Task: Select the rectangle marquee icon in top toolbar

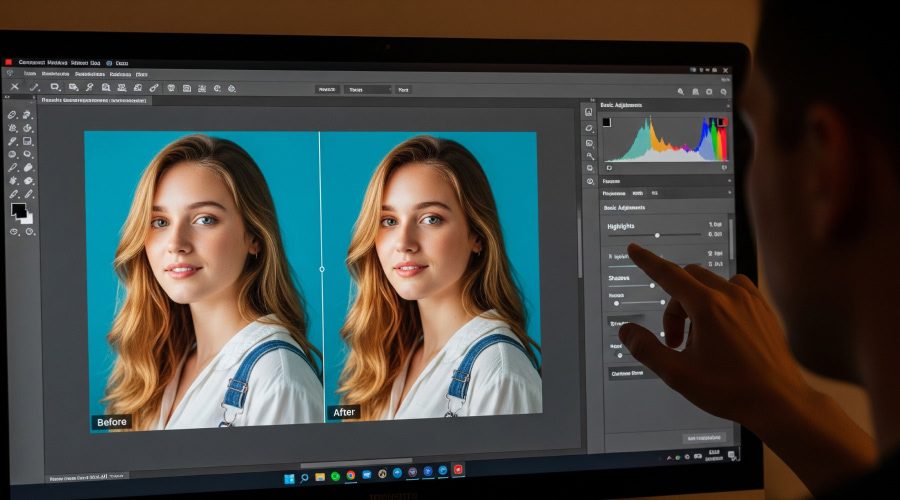Action: coord(55,87)
